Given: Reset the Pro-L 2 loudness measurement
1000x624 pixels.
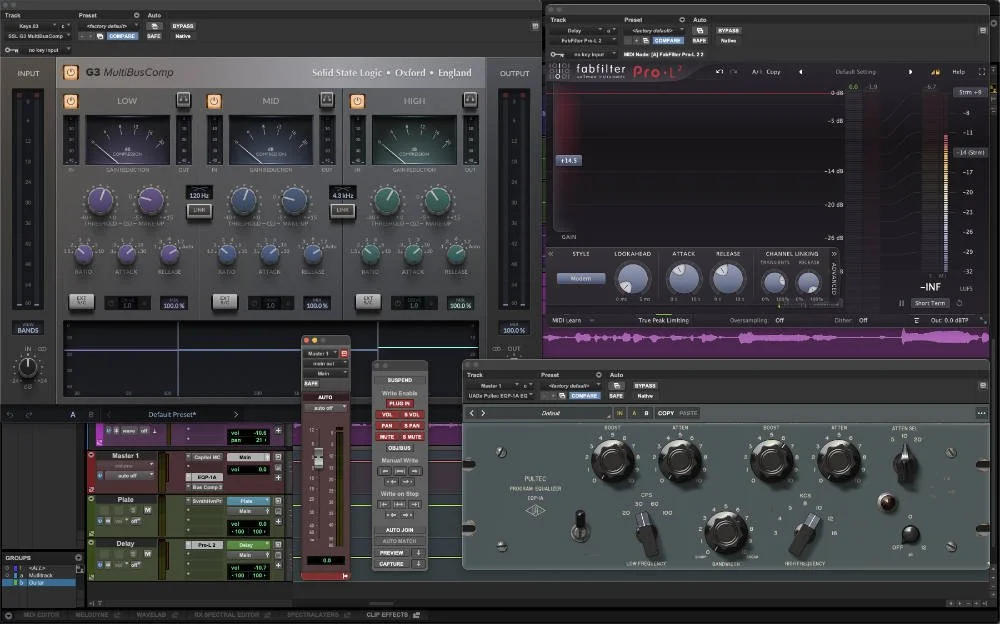Looking at the screenshot, I should coord(959,303).
